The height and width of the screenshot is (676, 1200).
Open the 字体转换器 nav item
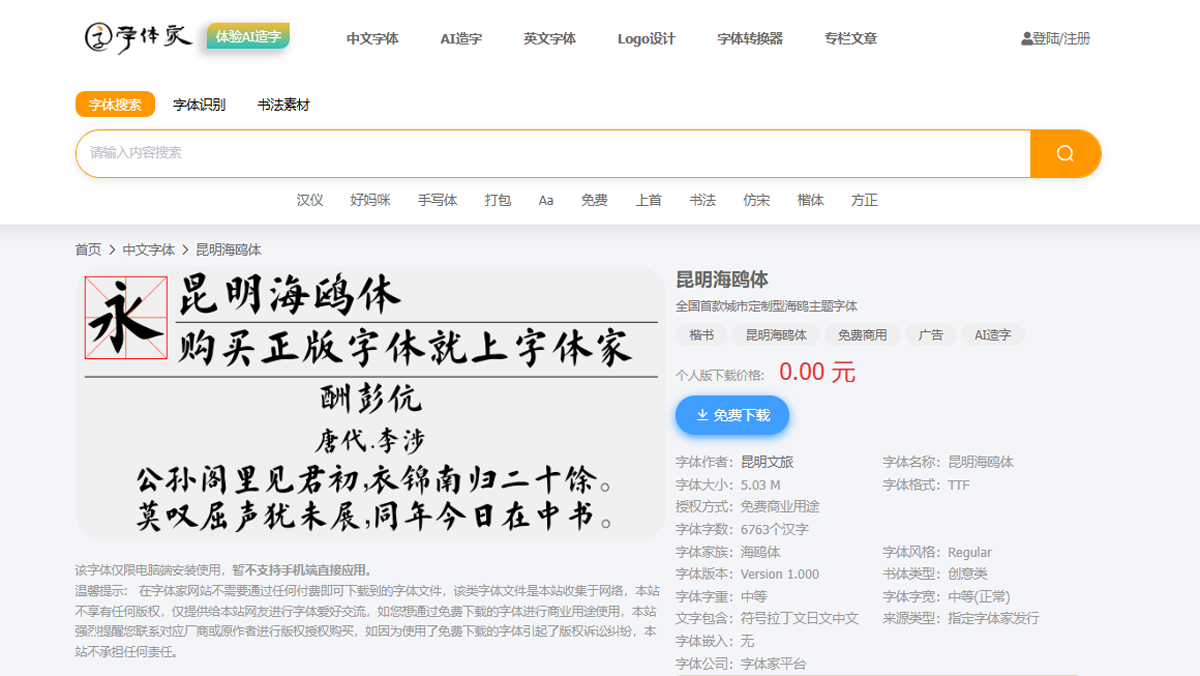(x=750, y=39)
